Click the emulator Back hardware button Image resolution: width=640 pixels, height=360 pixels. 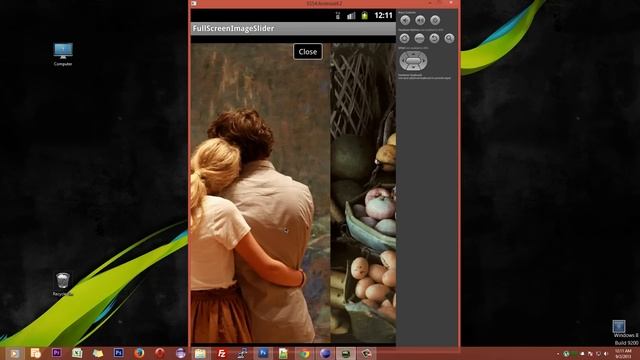434,38
